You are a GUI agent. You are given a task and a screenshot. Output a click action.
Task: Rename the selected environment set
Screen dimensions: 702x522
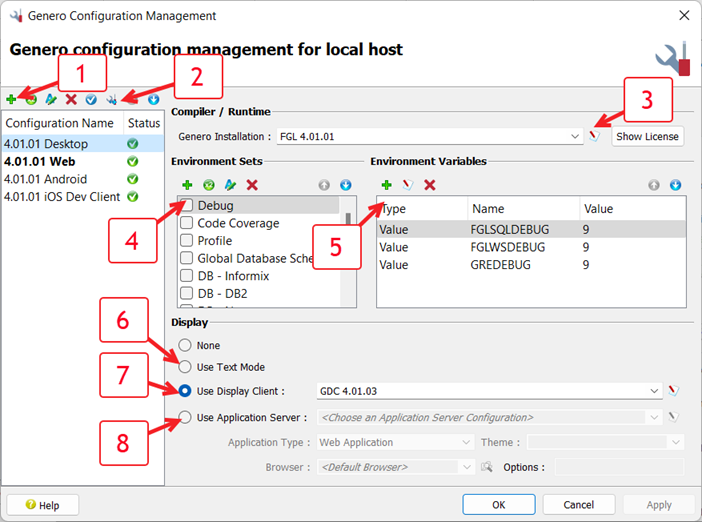tap(230, 185)
